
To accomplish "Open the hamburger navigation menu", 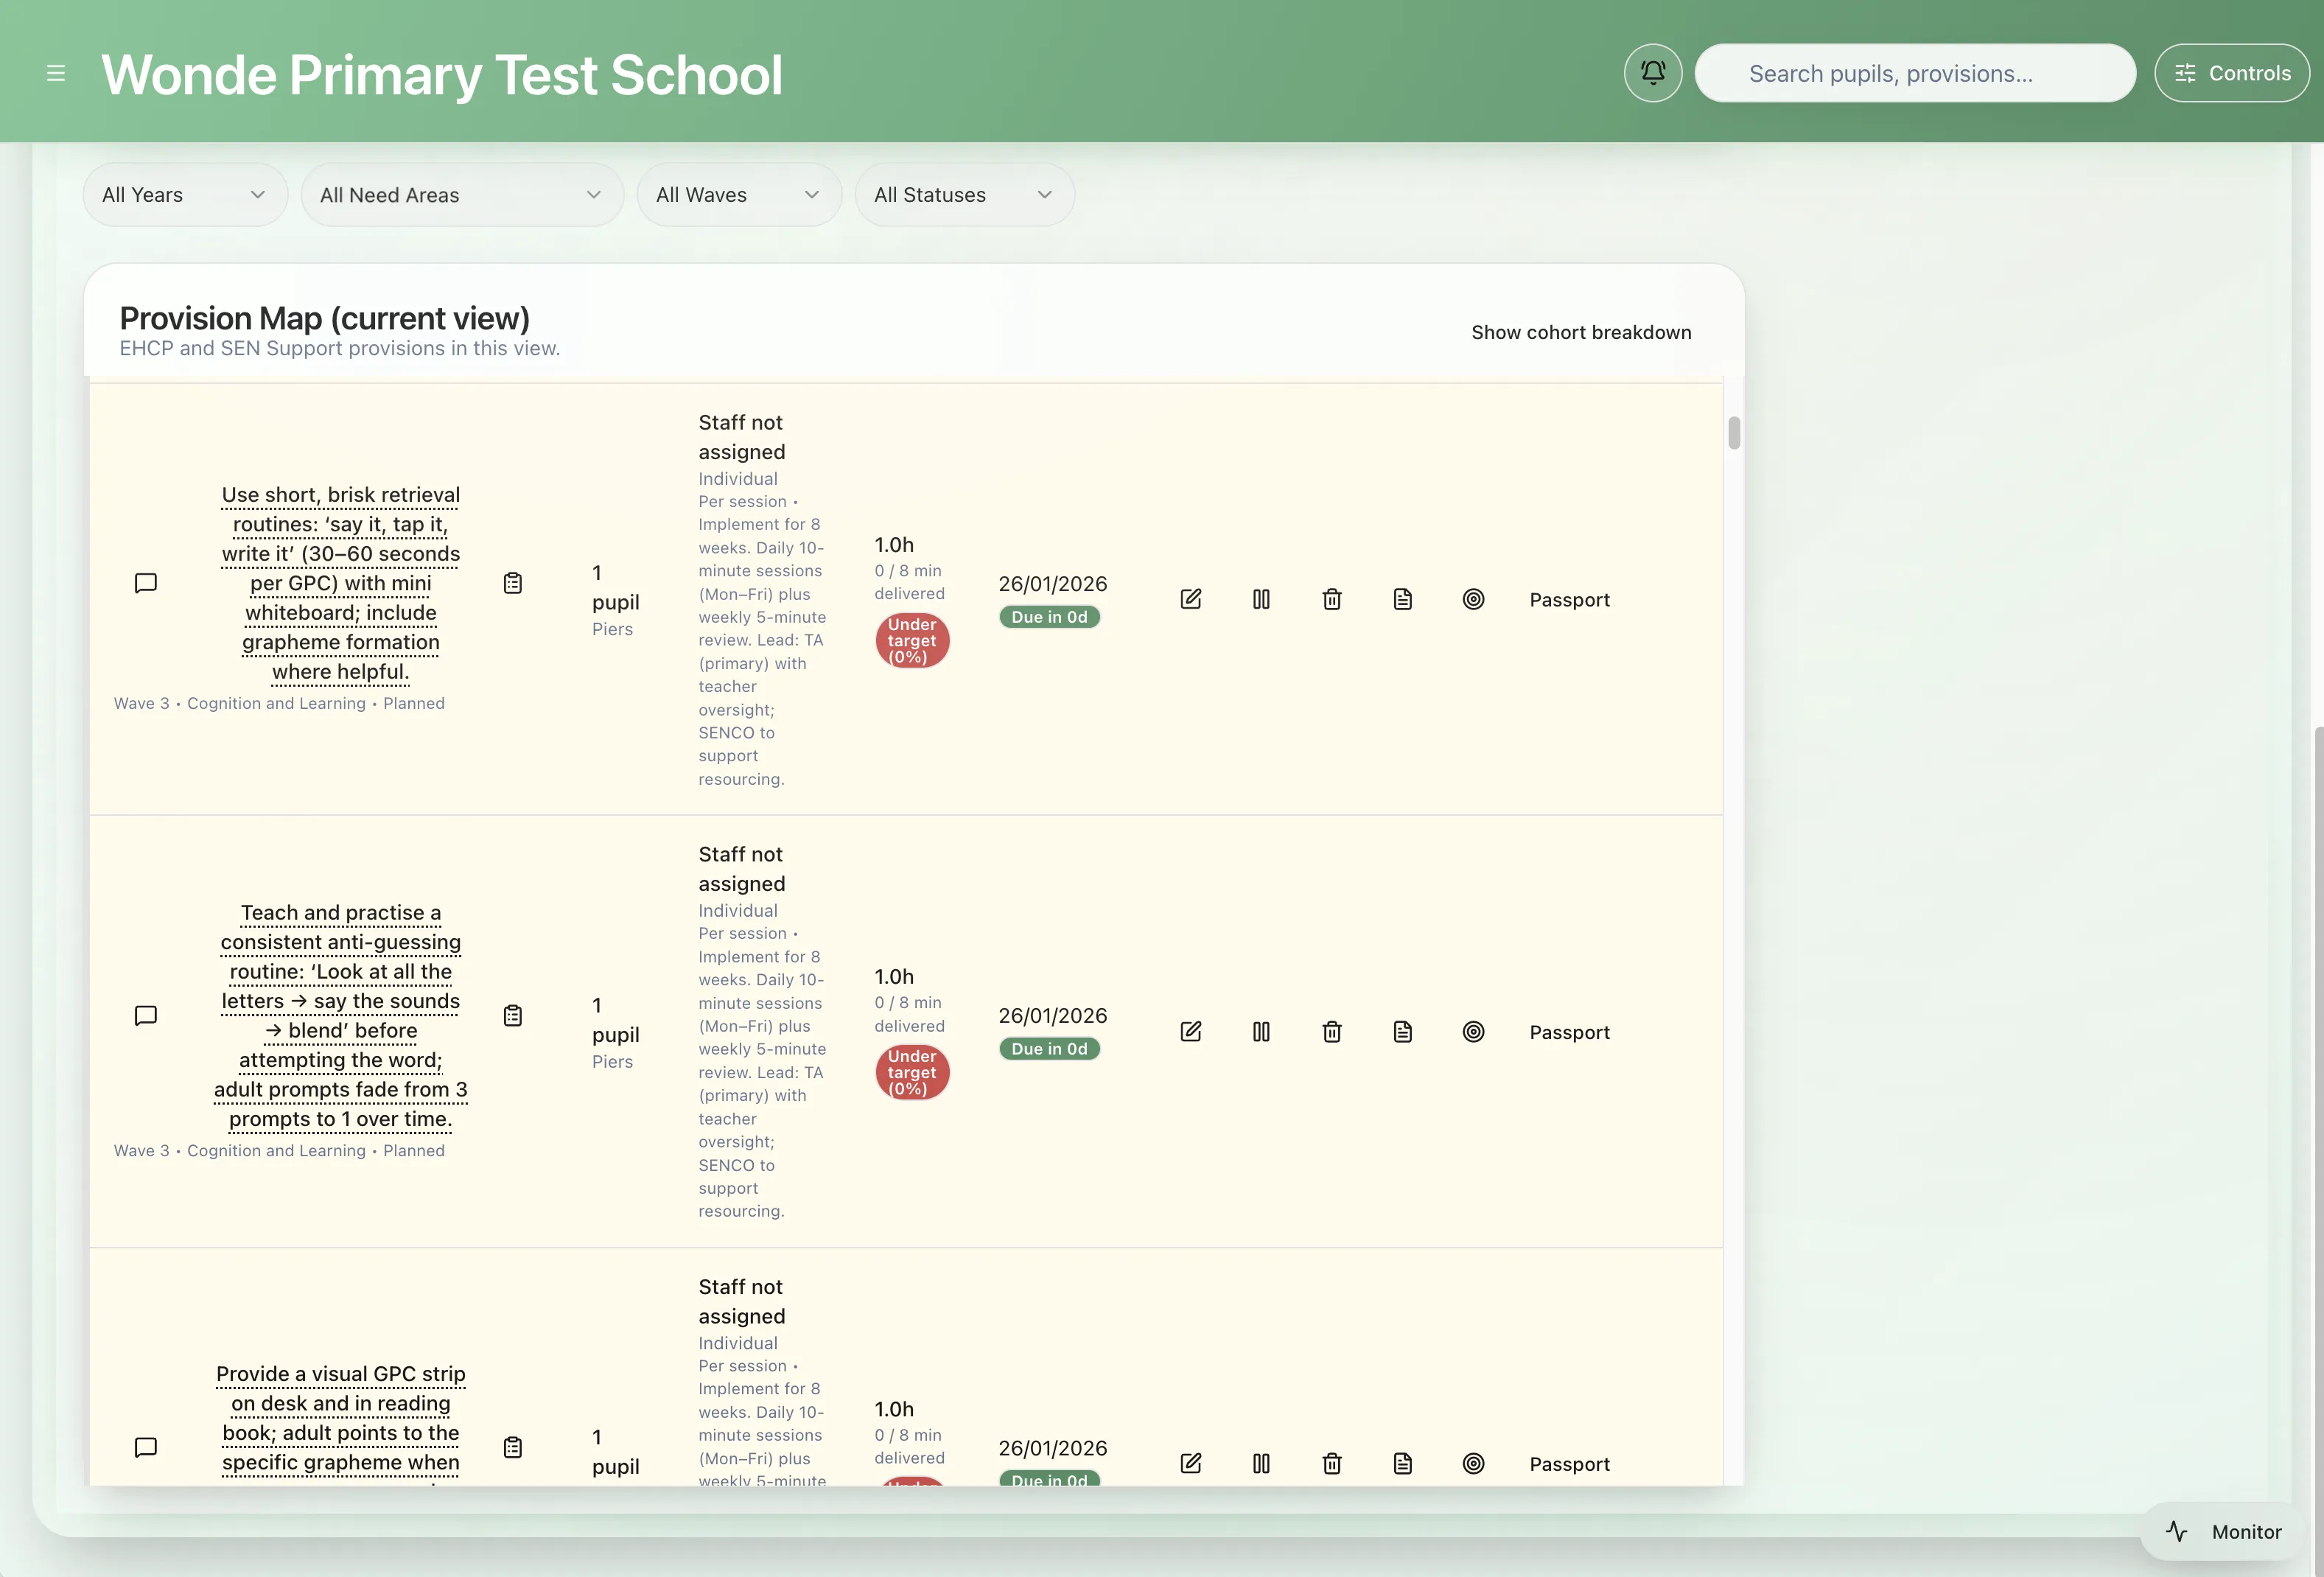I will [56, 73].
